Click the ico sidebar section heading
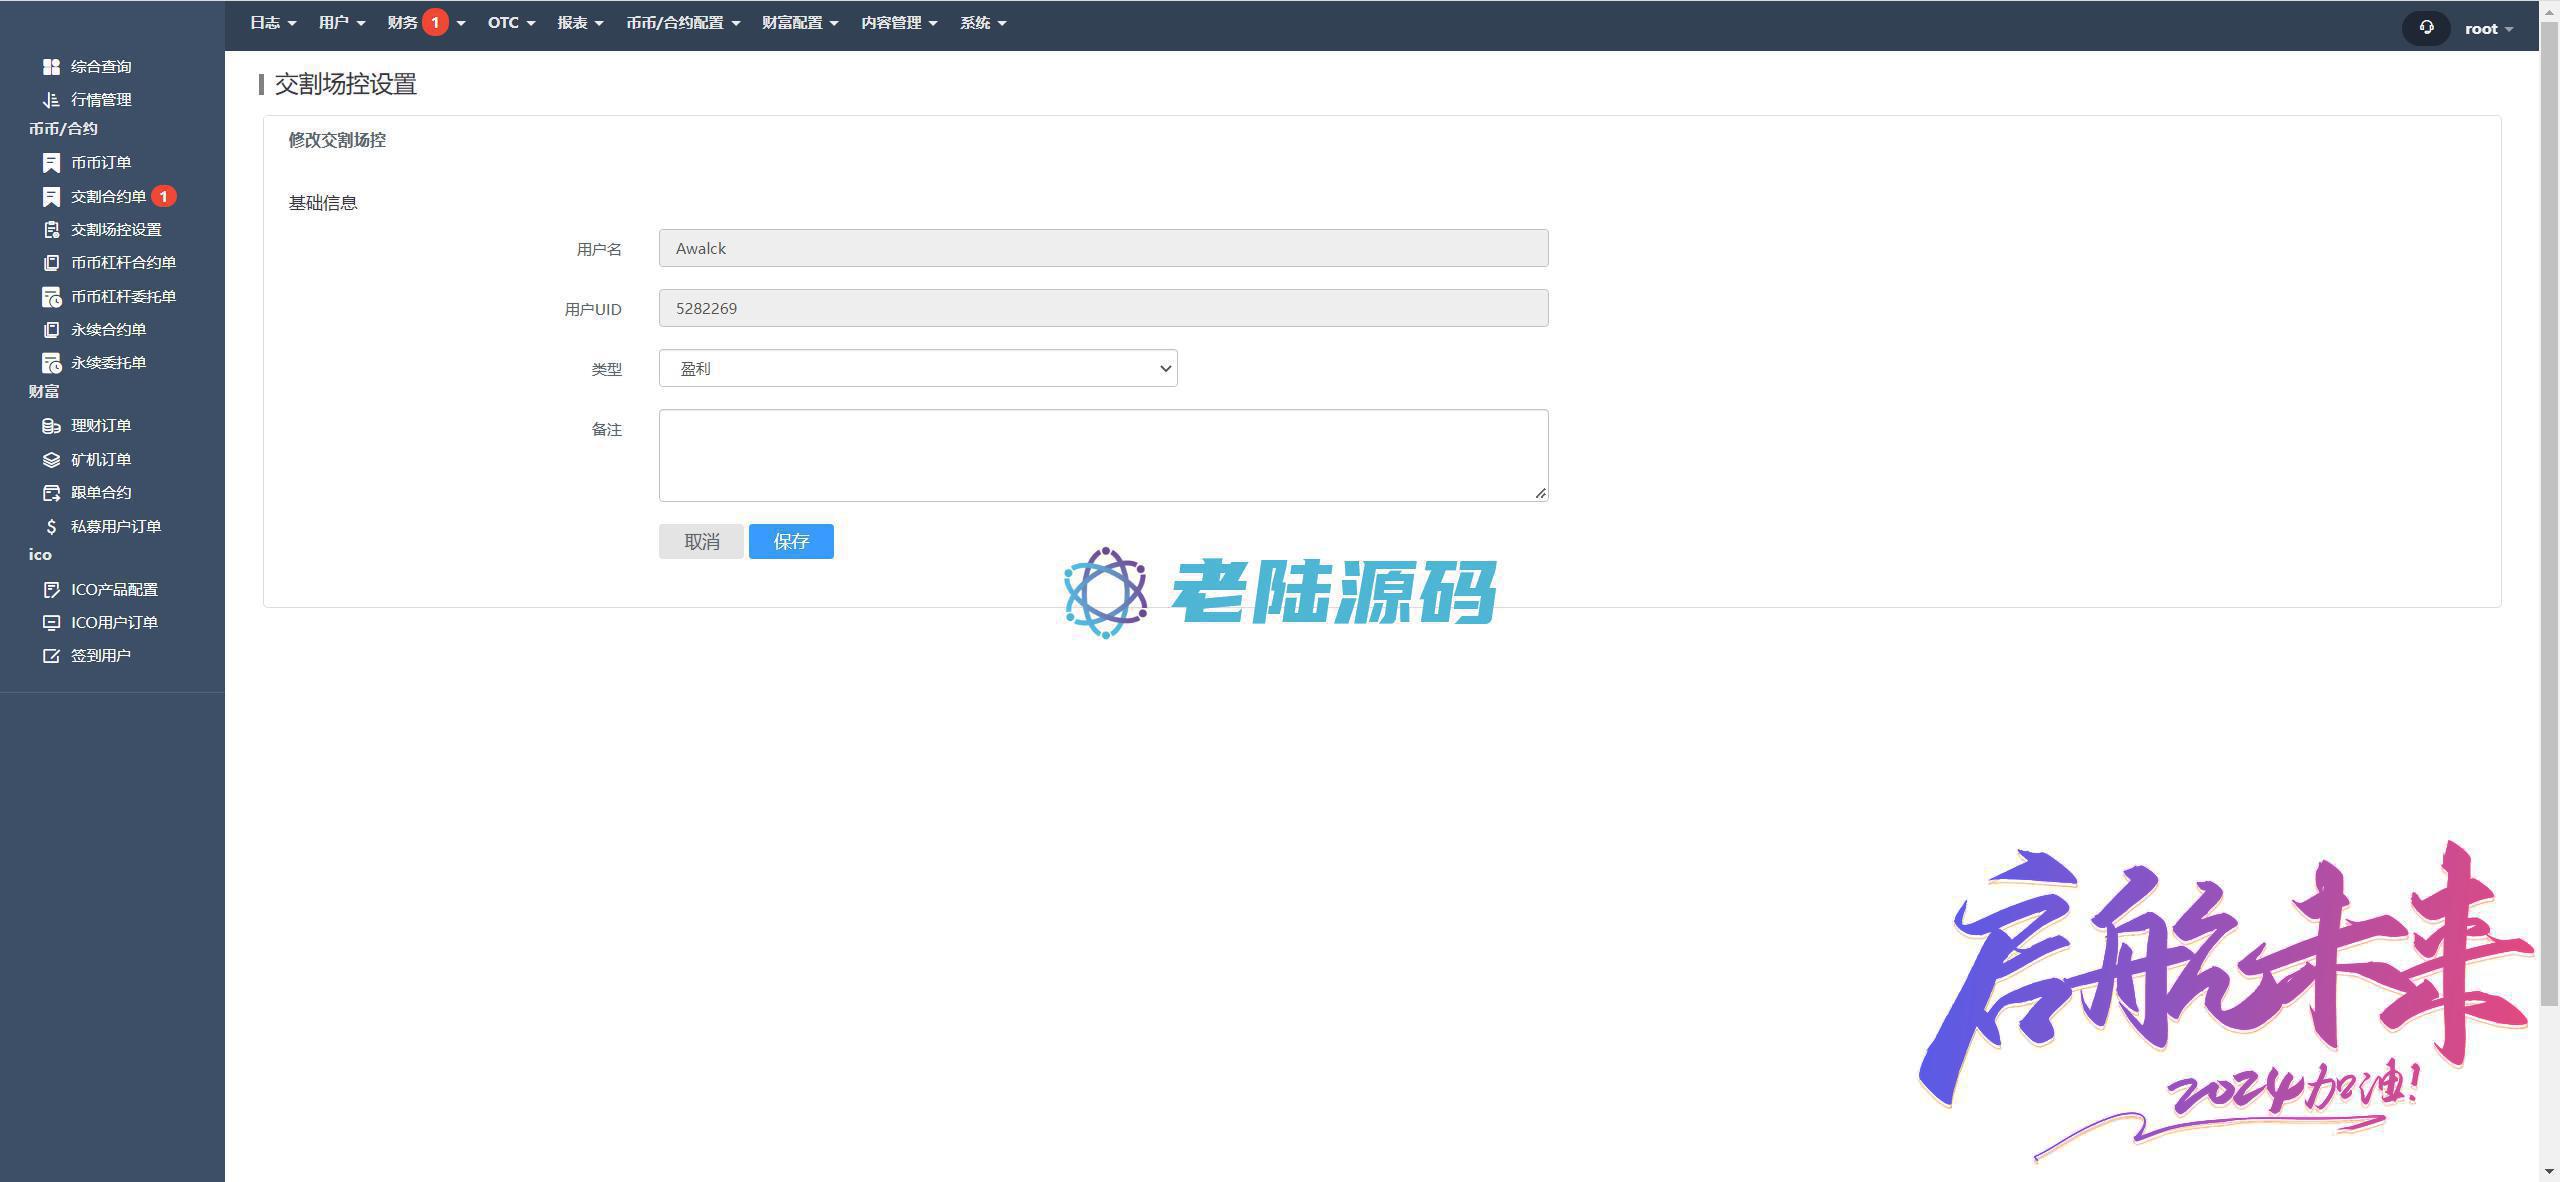2560x1182 pixels. pos(40,554)
